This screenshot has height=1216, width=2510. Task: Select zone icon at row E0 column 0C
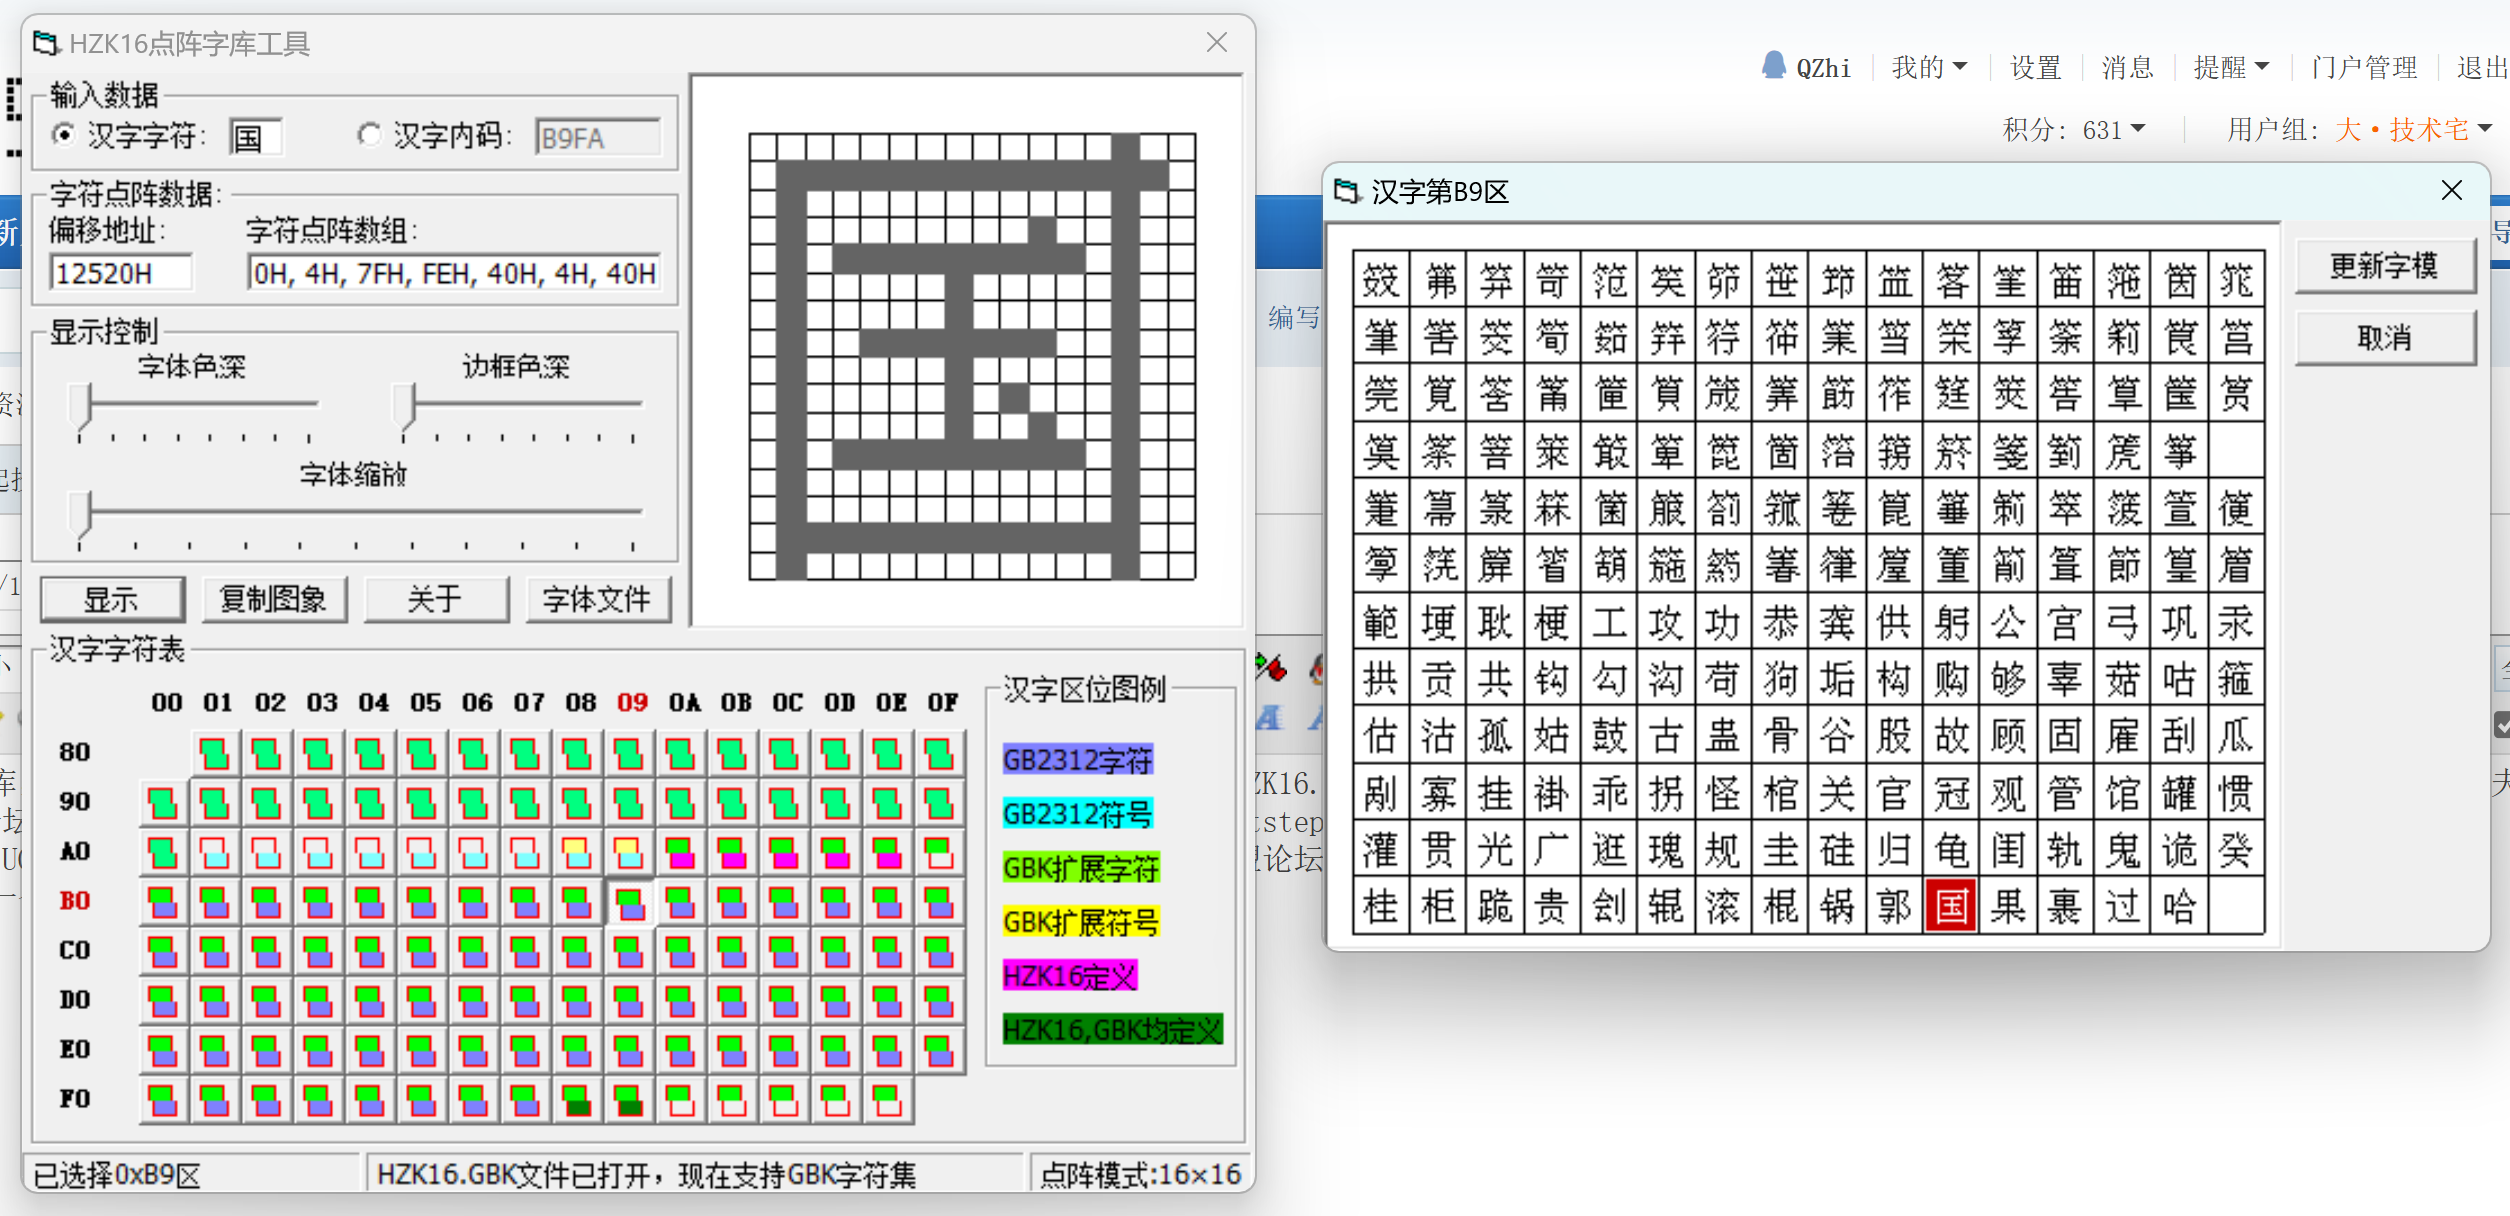coord(784,1051)
